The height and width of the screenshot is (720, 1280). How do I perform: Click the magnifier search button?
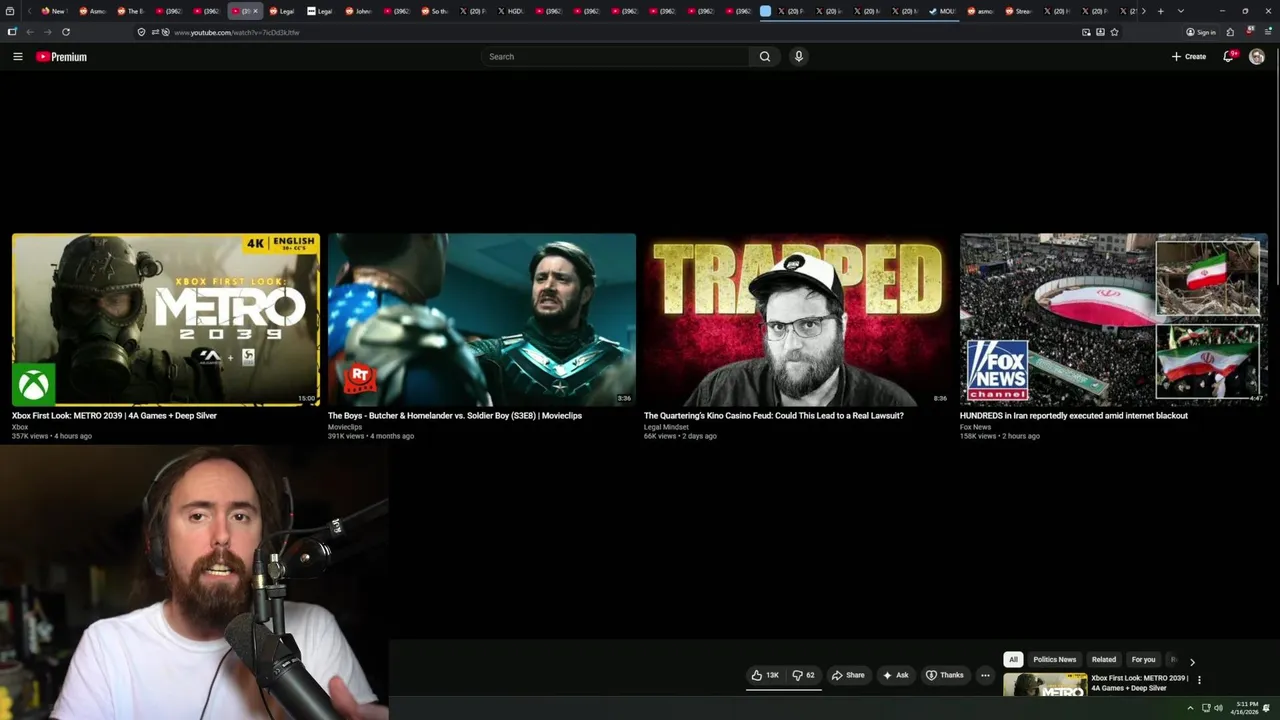click(x=765, y=57)
